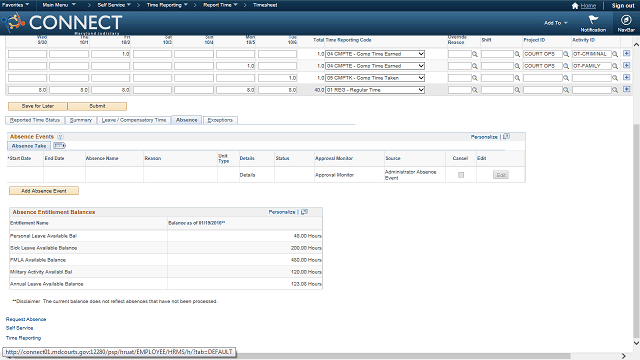Open Activity ID lookup in Comp Time Taken row
640x360 pixels.
615,78
